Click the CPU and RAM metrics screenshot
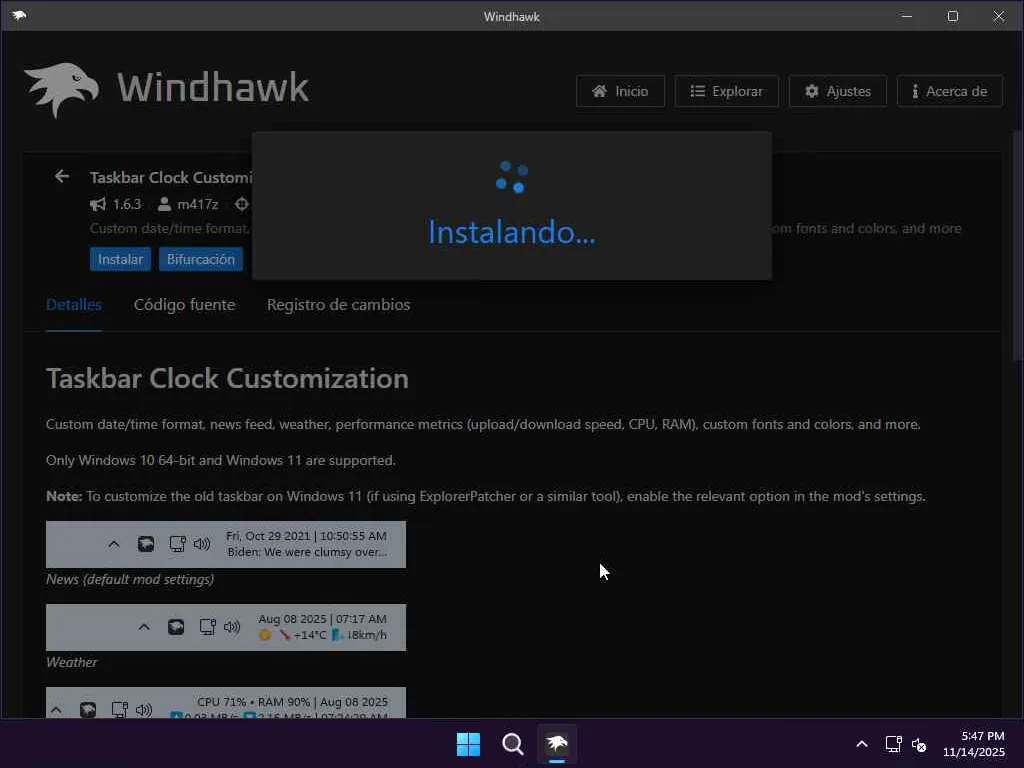Viewport: 1024px width, 768px height. 226,703
